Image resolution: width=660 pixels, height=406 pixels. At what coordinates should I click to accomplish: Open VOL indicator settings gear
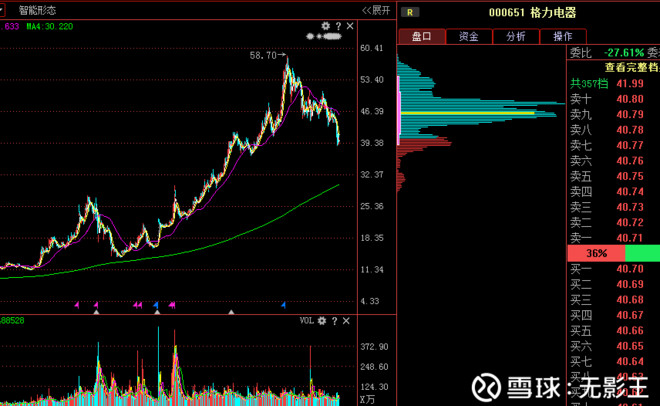[322, 321]
